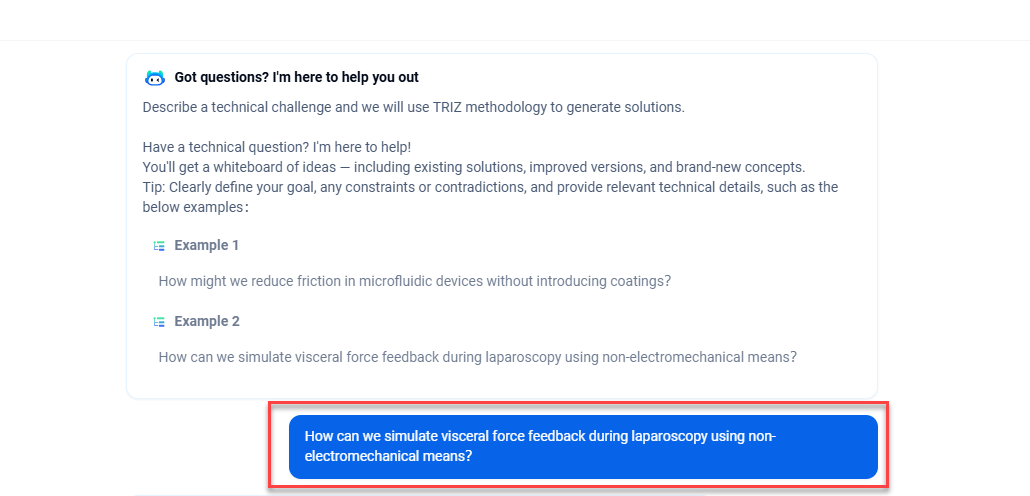The width and height of the screenshot is (1030, 496).
Task: Select the Example 2 label
Action: [x=207, y=321]
